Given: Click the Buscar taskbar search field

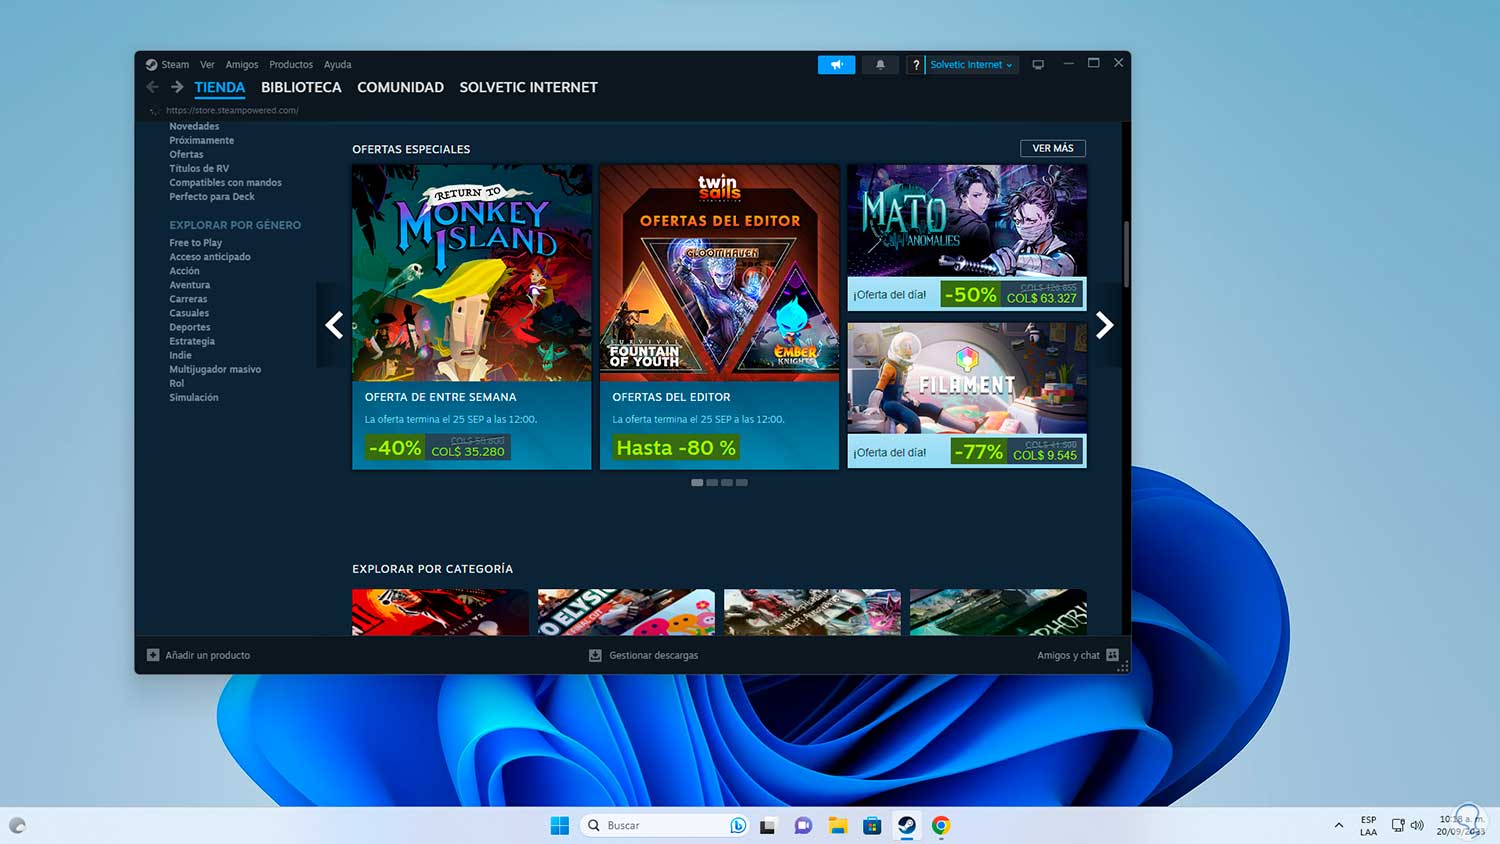Looking at the screenshot, I should [x=665, y=825].
